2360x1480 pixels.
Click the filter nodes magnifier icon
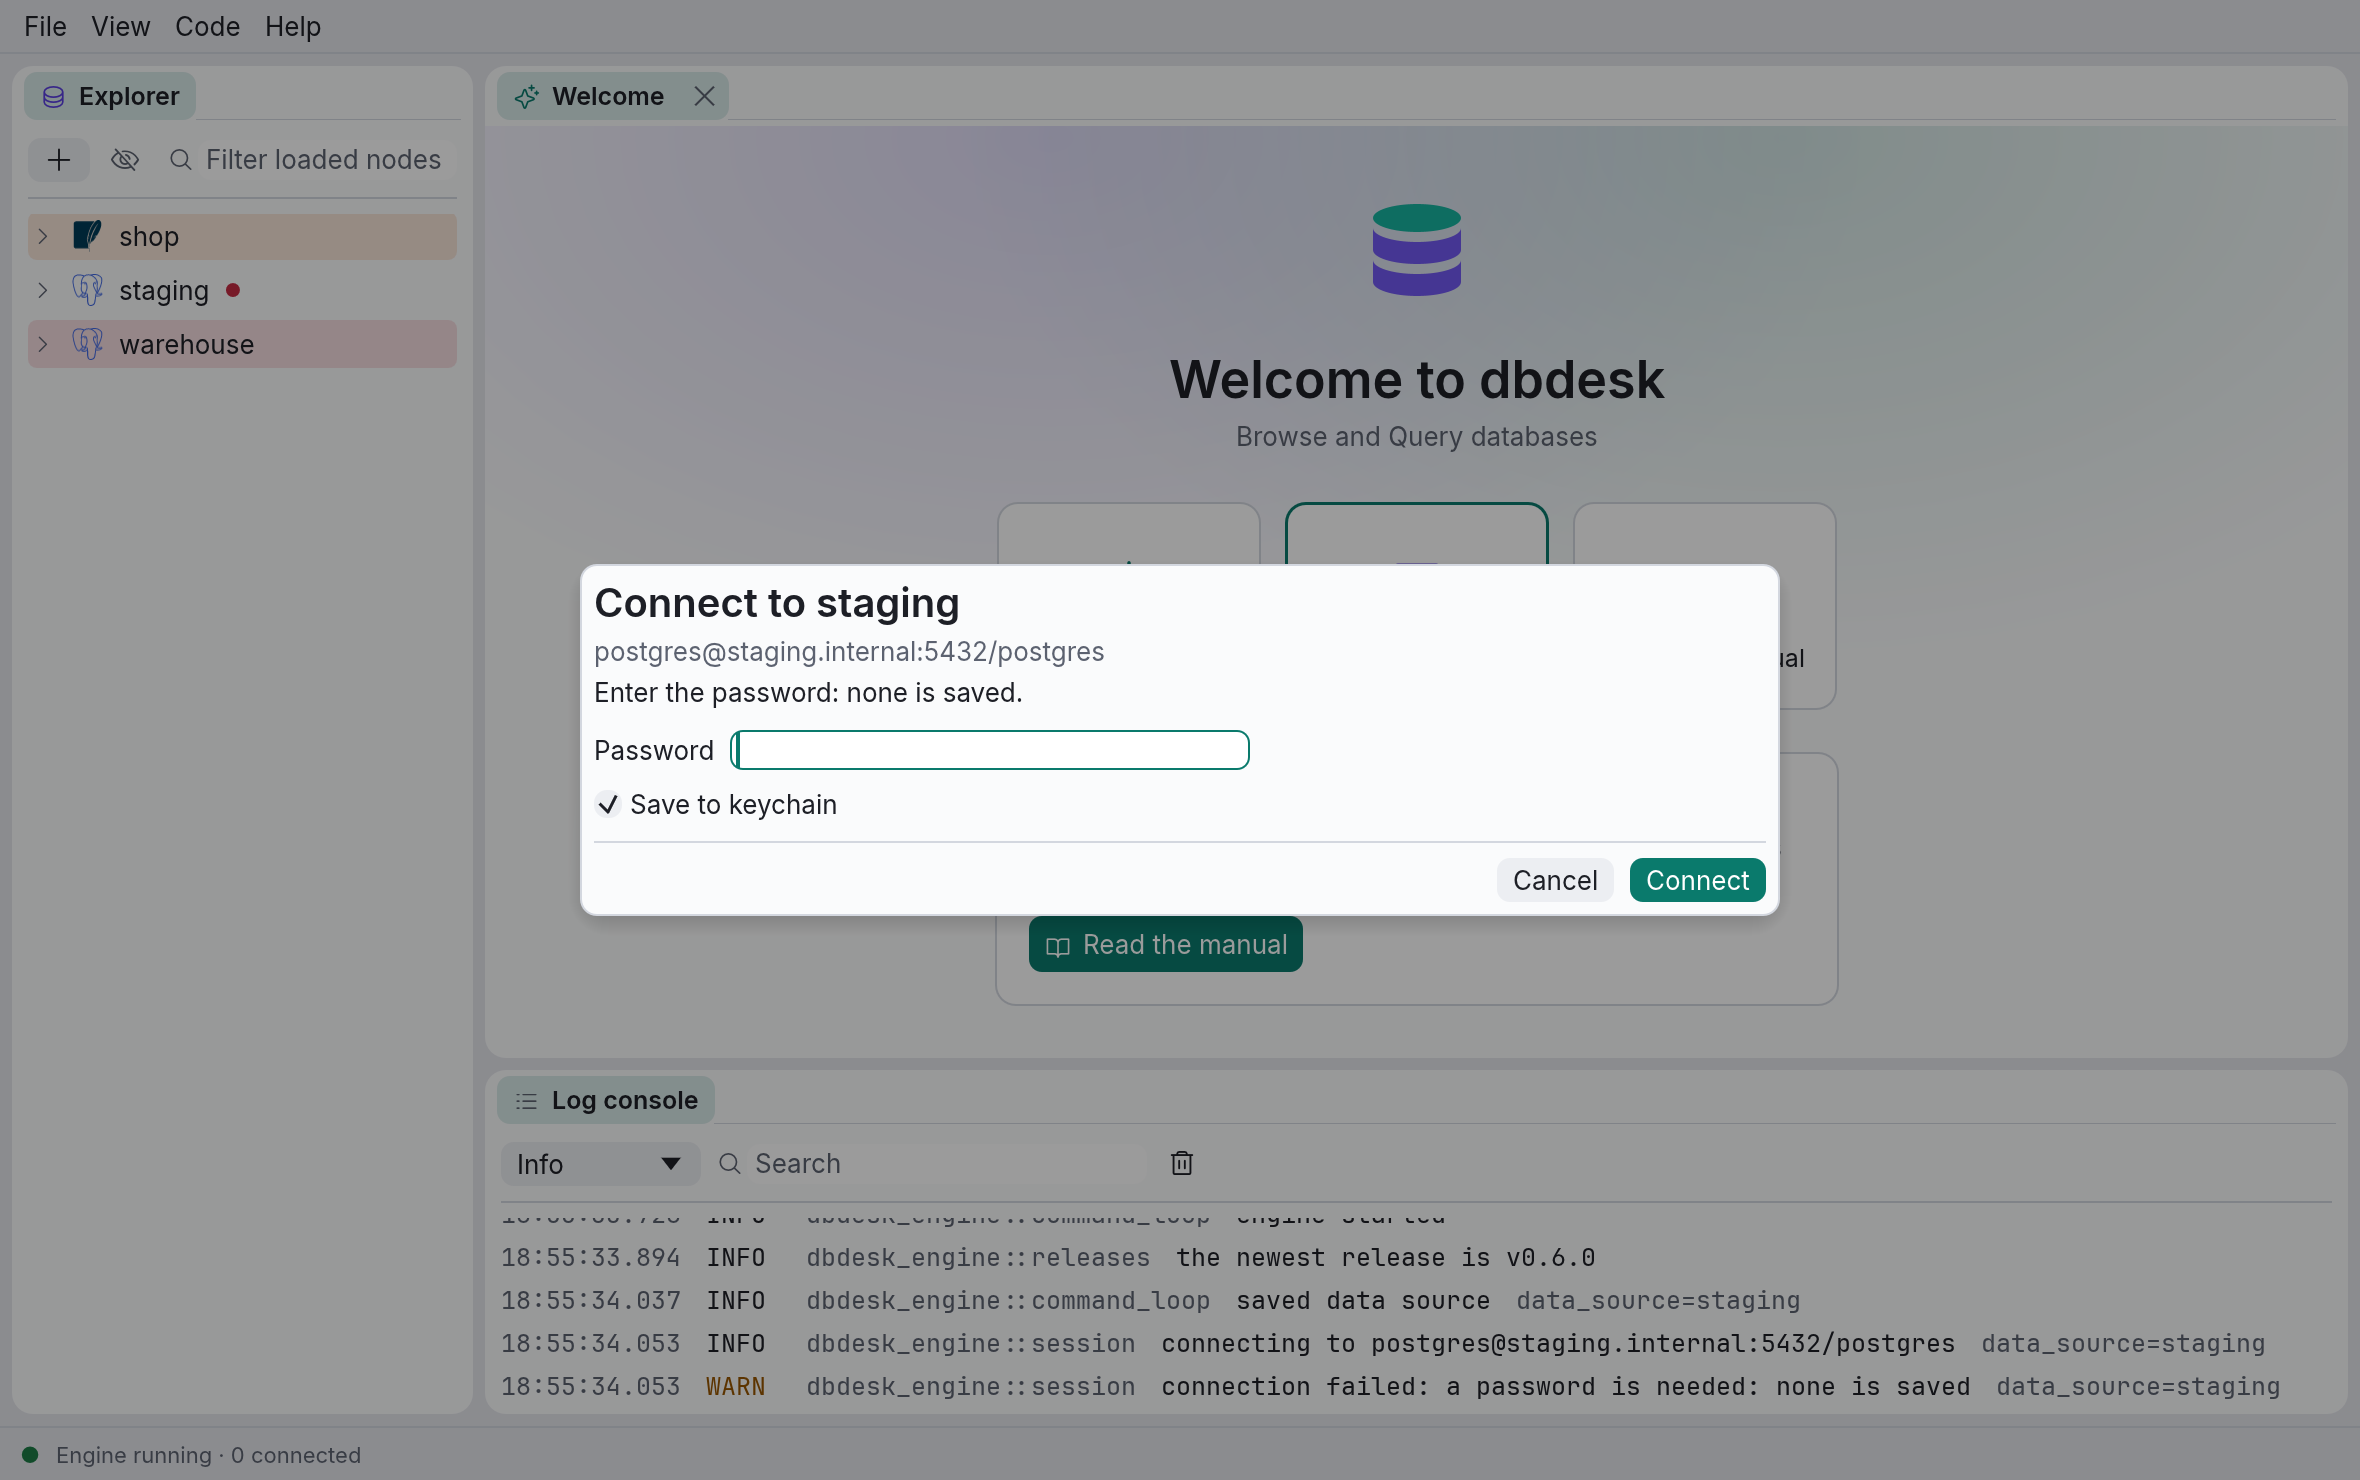[x=181, y=160]
